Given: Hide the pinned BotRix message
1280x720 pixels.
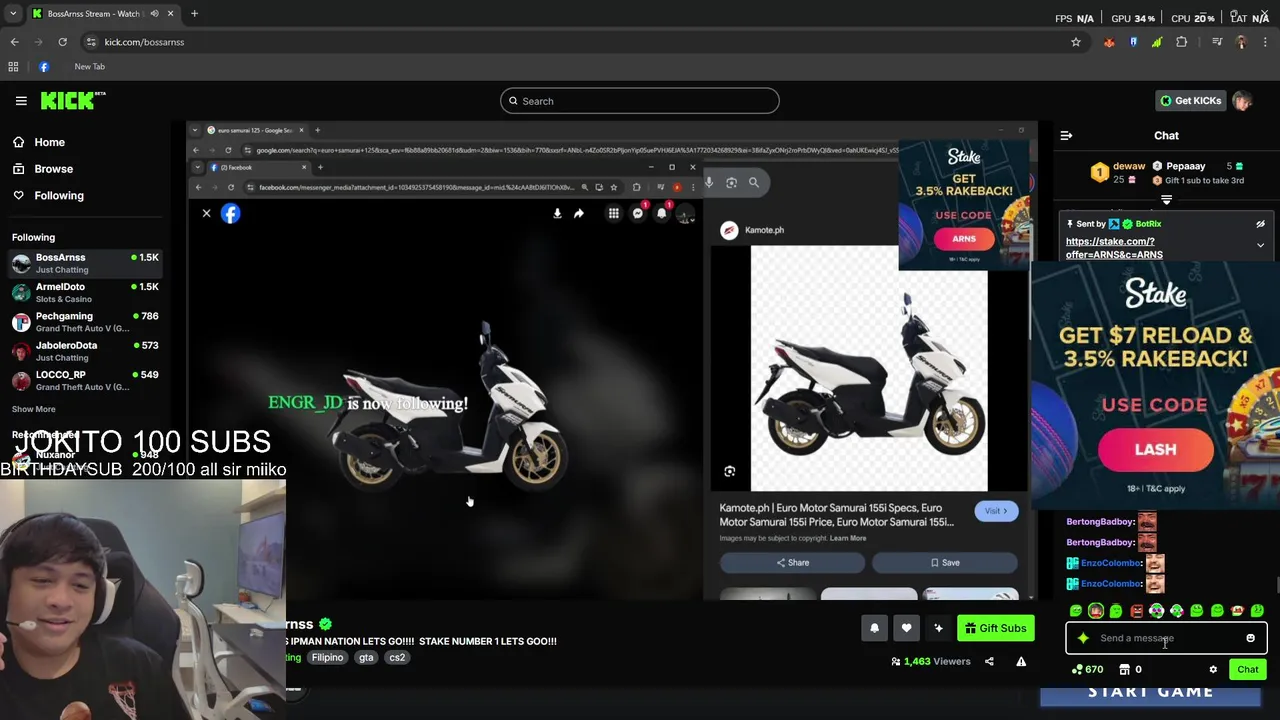Looking at the screenshot, I should [x=1260, y=224].
